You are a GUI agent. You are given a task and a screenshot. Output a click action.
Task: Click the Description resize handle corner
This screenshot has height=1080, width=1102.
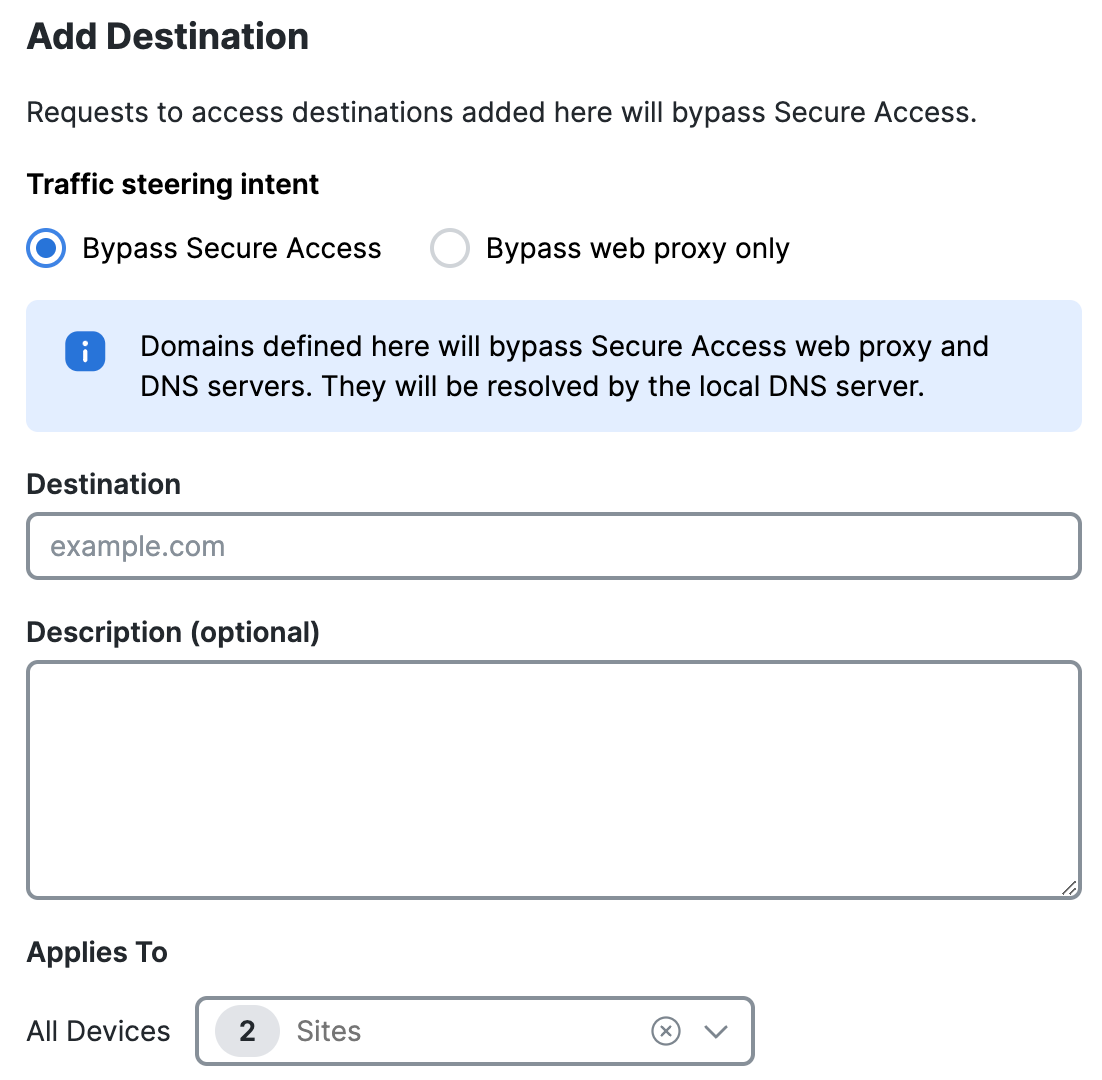1069,887
